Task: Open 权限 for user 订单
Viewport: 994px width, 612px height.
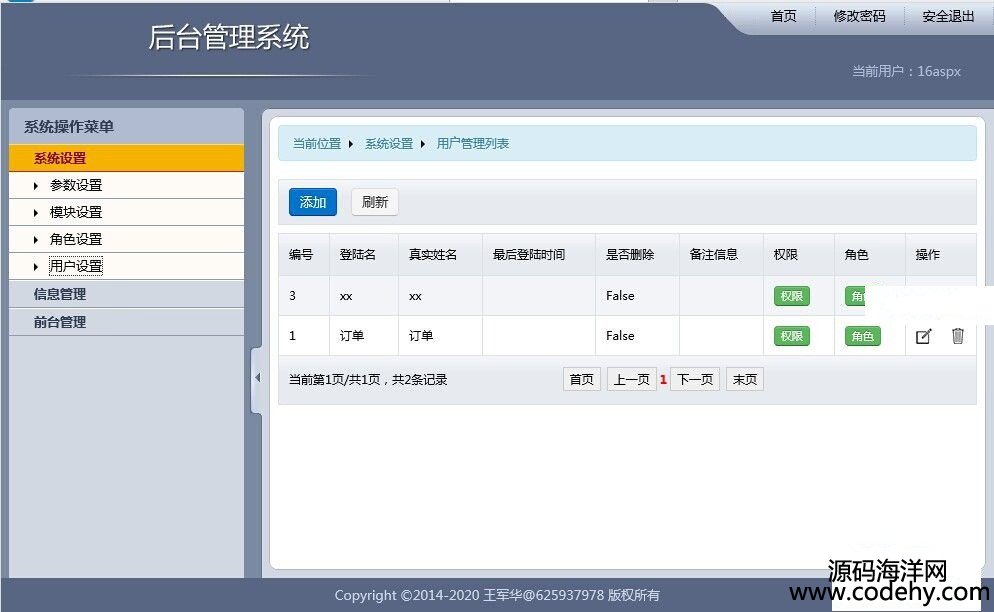Action: coord(792,336)
